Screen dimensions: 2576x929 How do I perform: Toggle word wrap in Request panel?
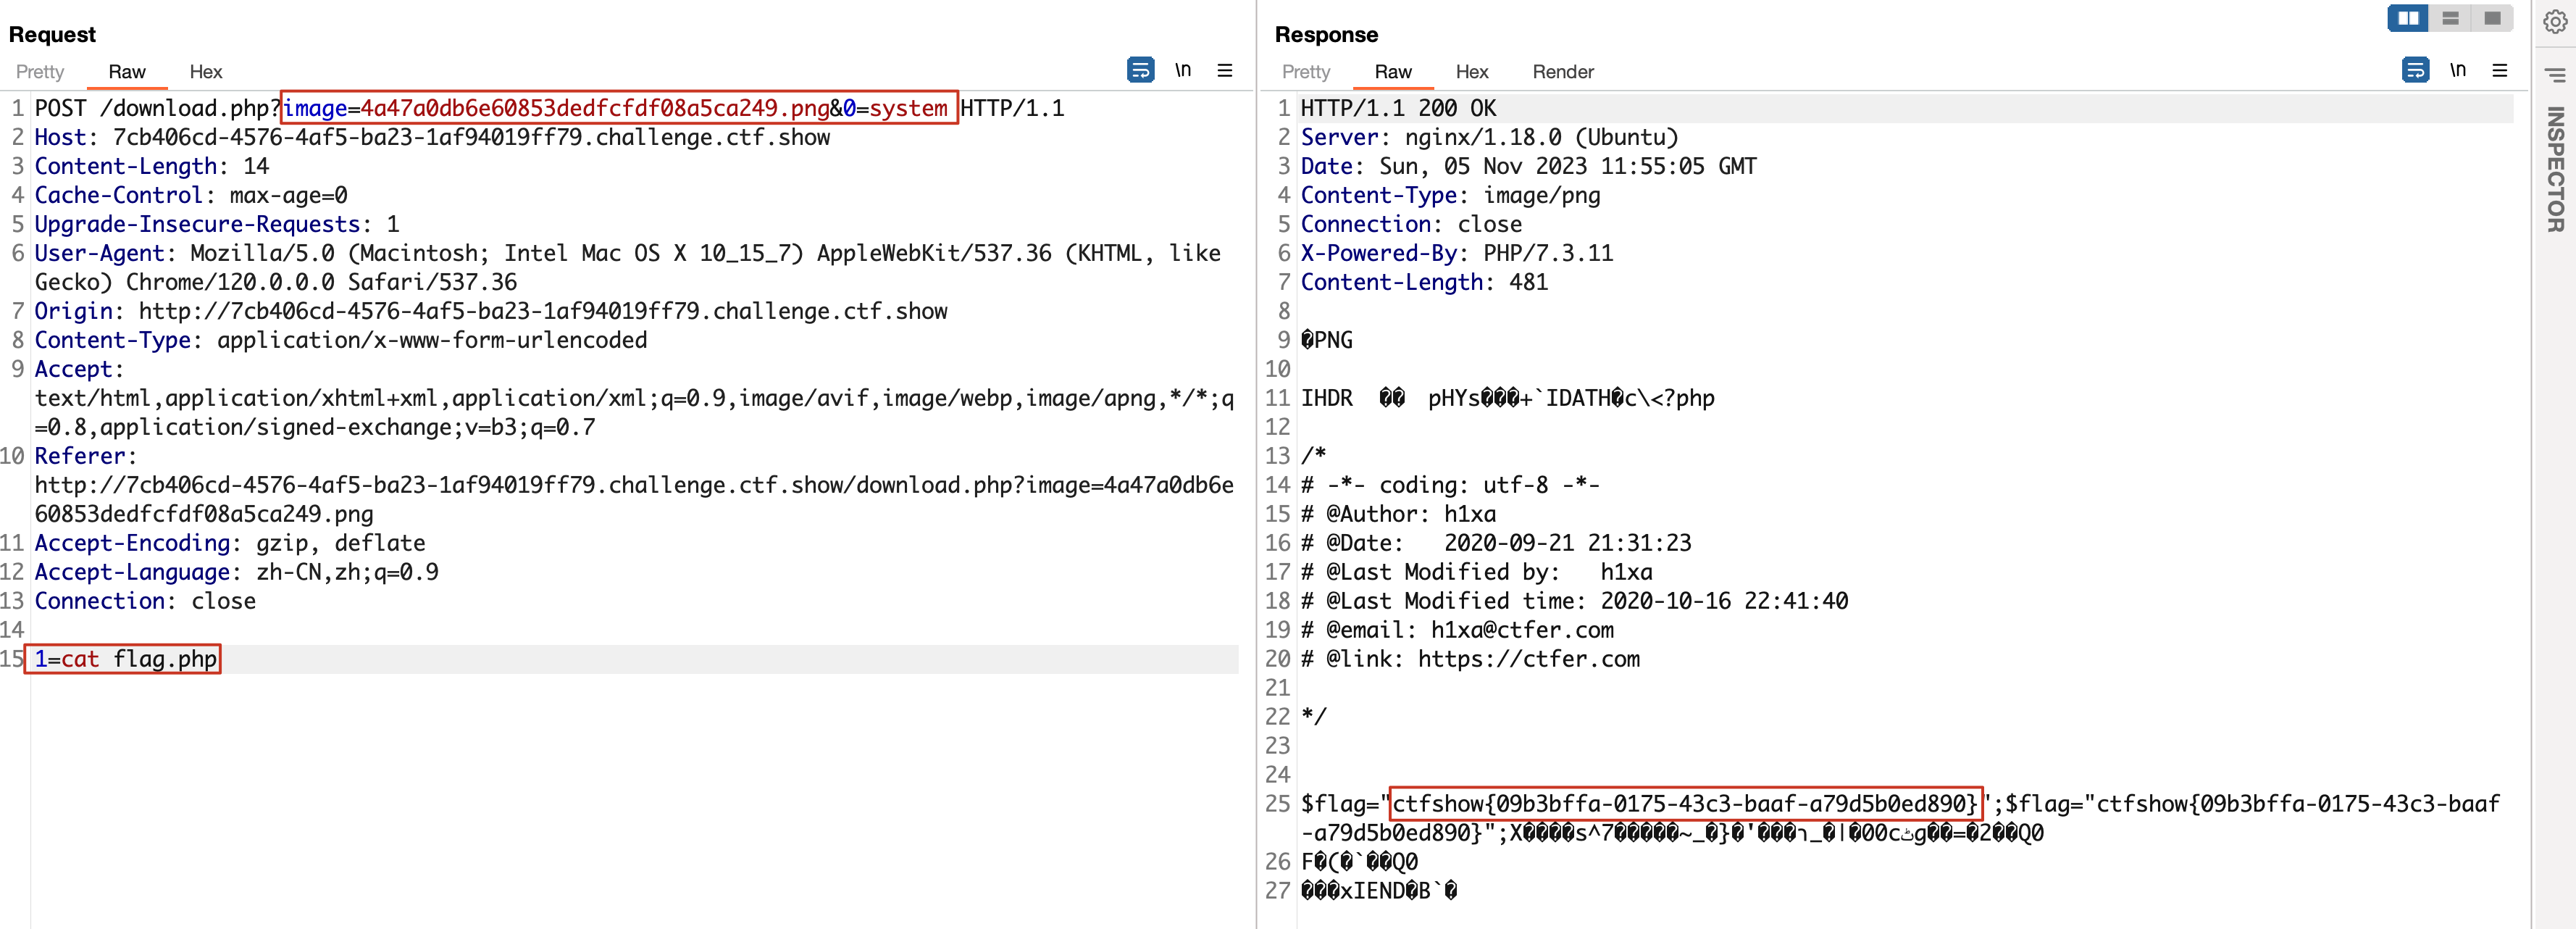click(x=1140, y=70)
